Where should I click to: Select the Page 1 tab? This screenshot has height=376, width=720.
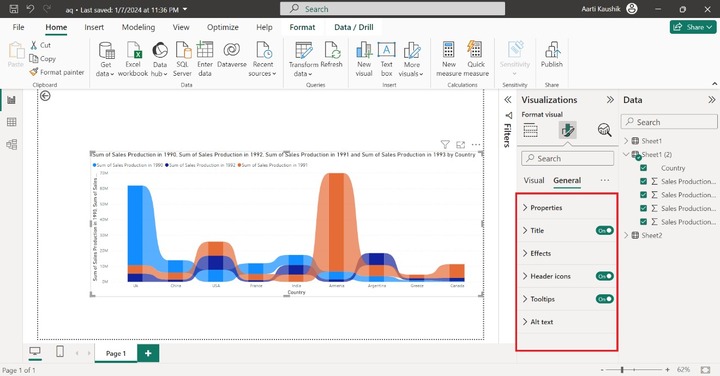pos(116,353)
